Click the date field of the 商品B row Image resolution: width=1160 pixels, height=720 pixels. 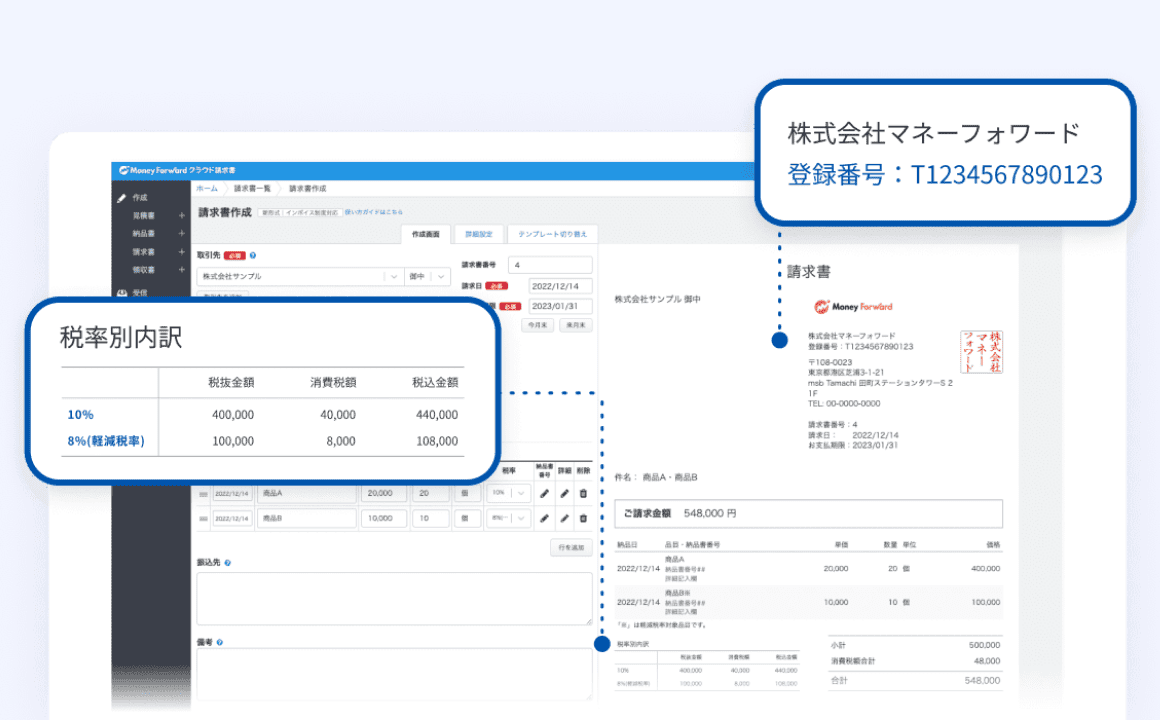tap(232, 519)
